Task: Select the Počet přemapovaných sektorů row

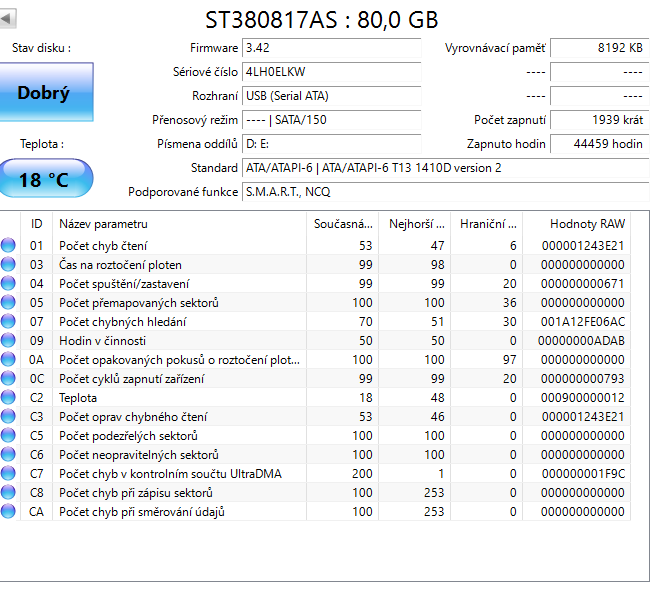Action: pos(315,302)
